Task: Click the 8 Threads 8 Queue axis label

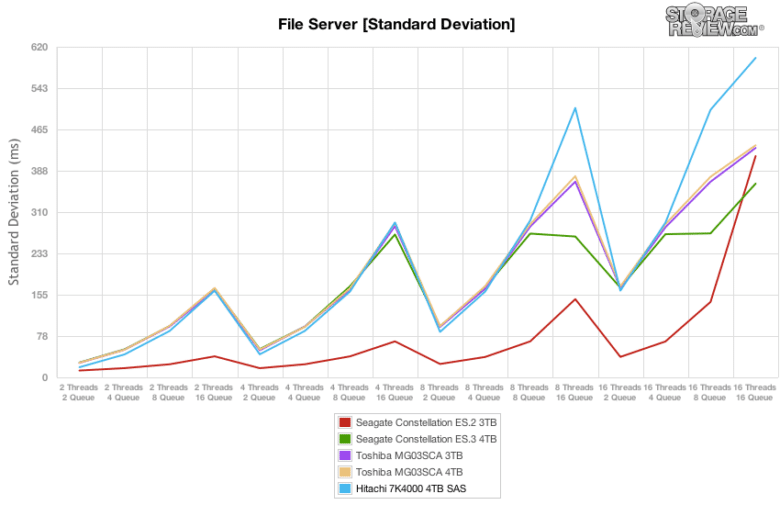Action: 529,392
